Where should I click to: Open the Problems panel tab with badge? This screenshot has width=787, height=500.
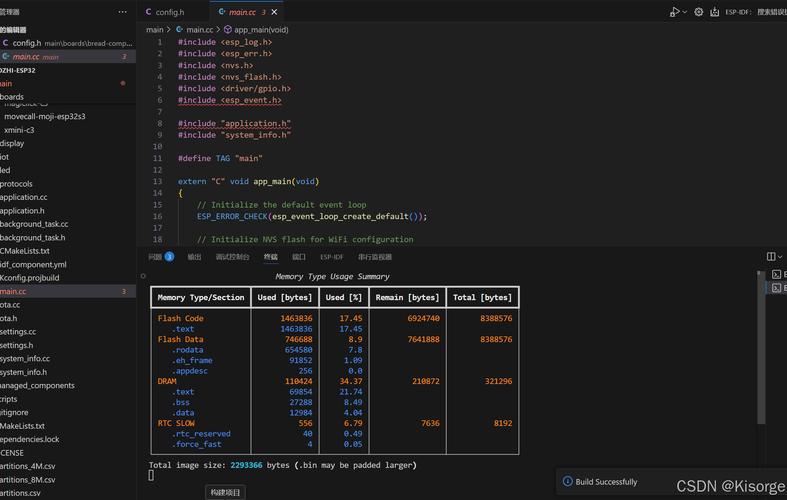point(161,257)
